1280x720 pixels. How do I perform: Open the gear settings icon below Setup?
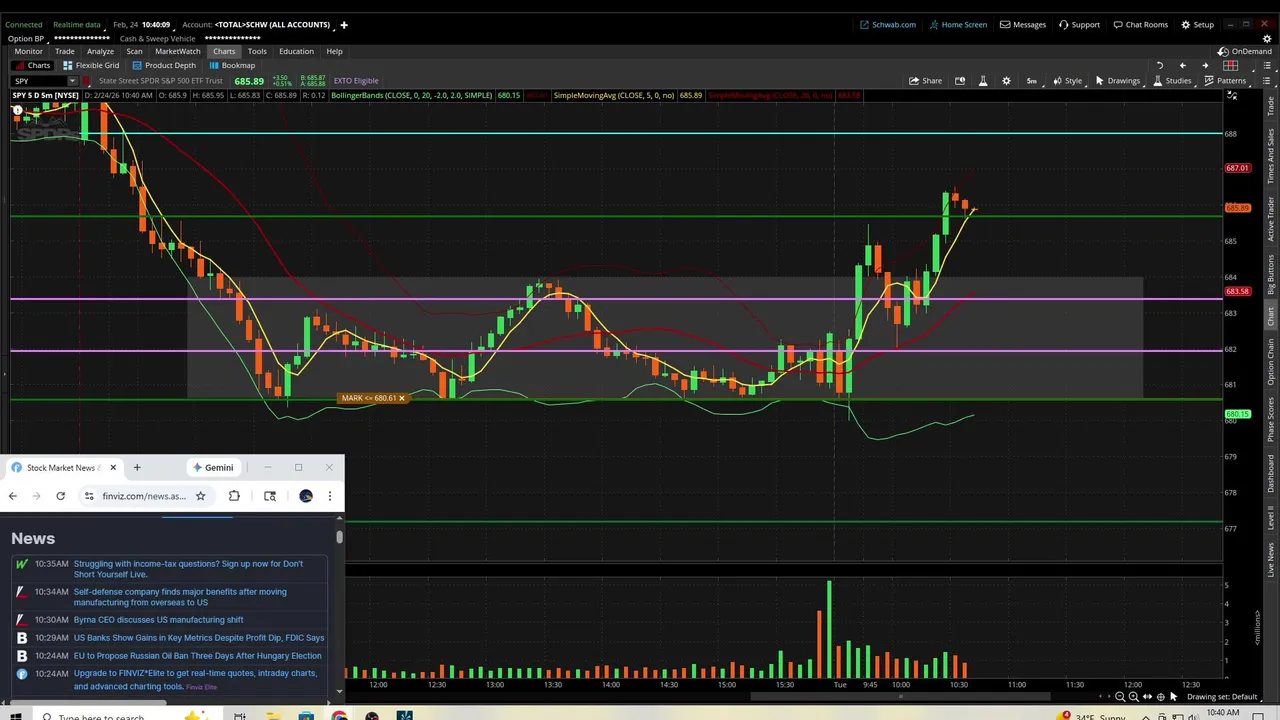coord(1267,39)
